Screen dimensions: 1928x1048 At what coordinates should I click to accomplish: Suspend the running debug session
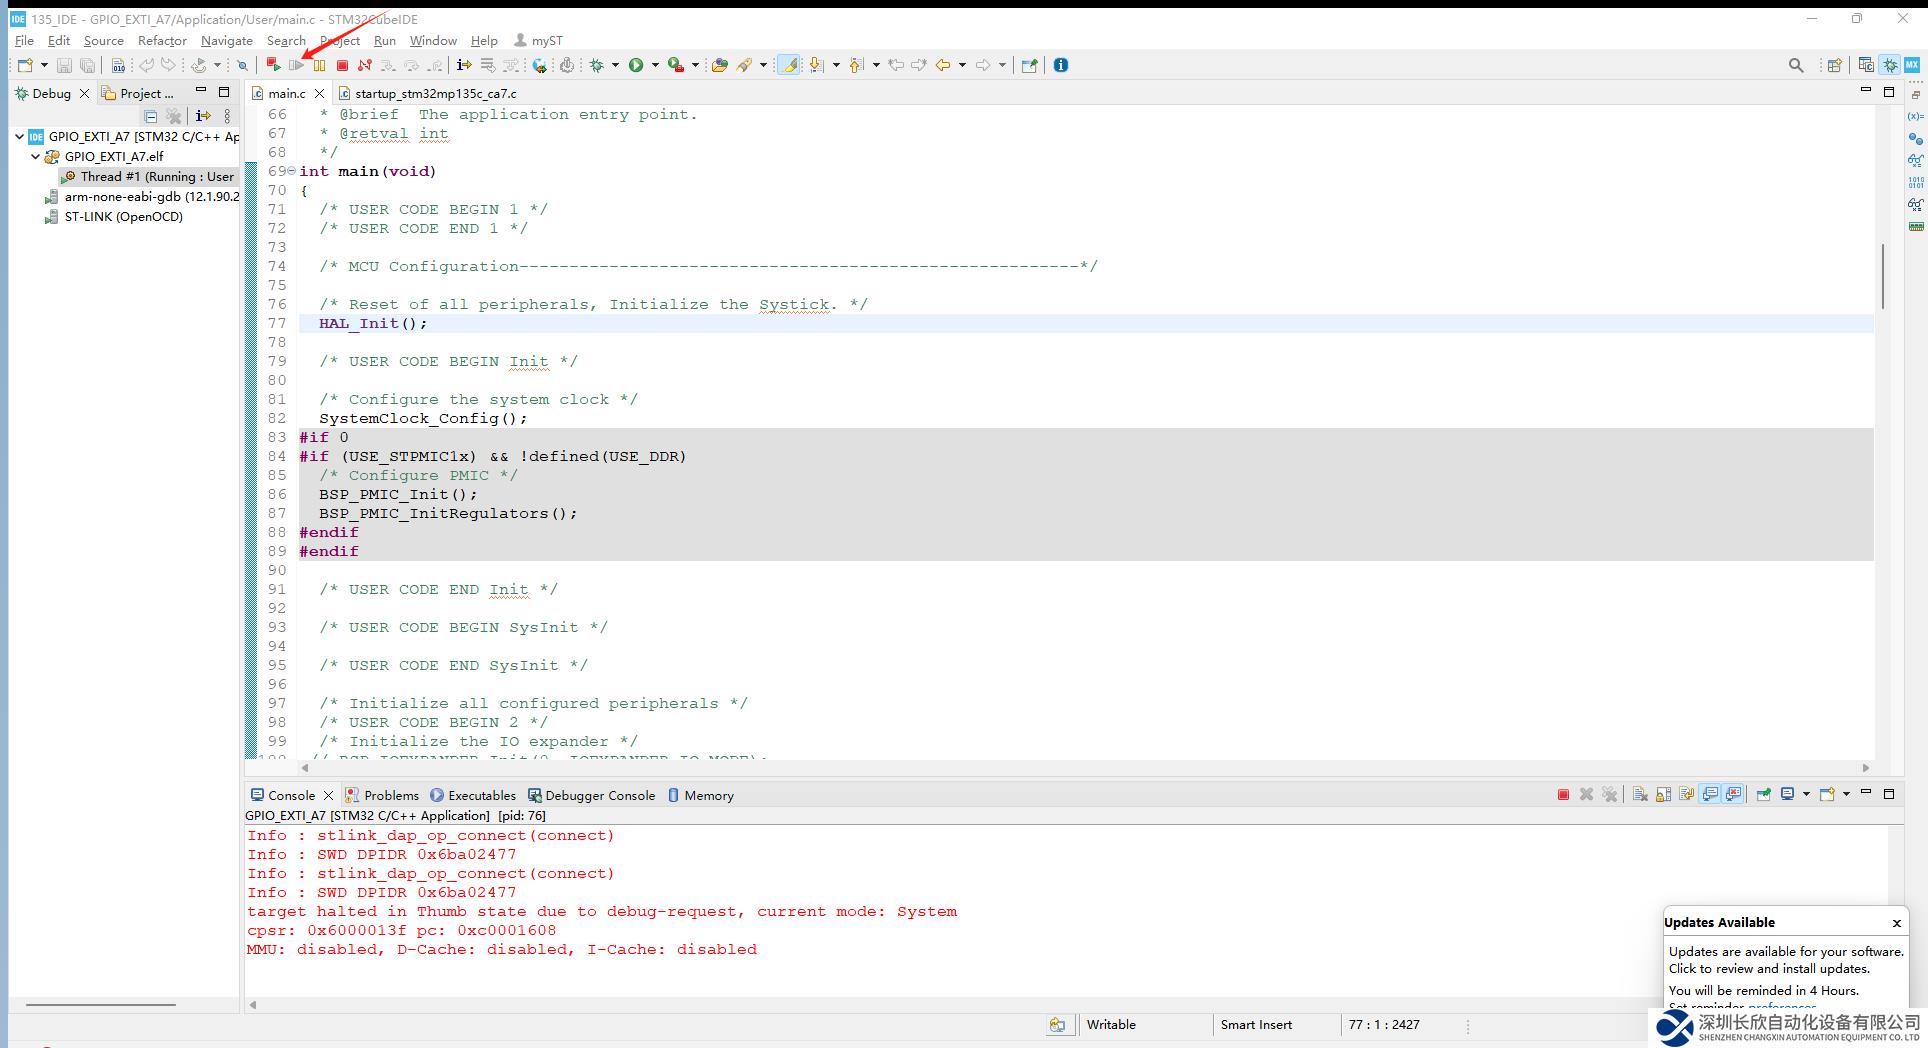point(319,65)
